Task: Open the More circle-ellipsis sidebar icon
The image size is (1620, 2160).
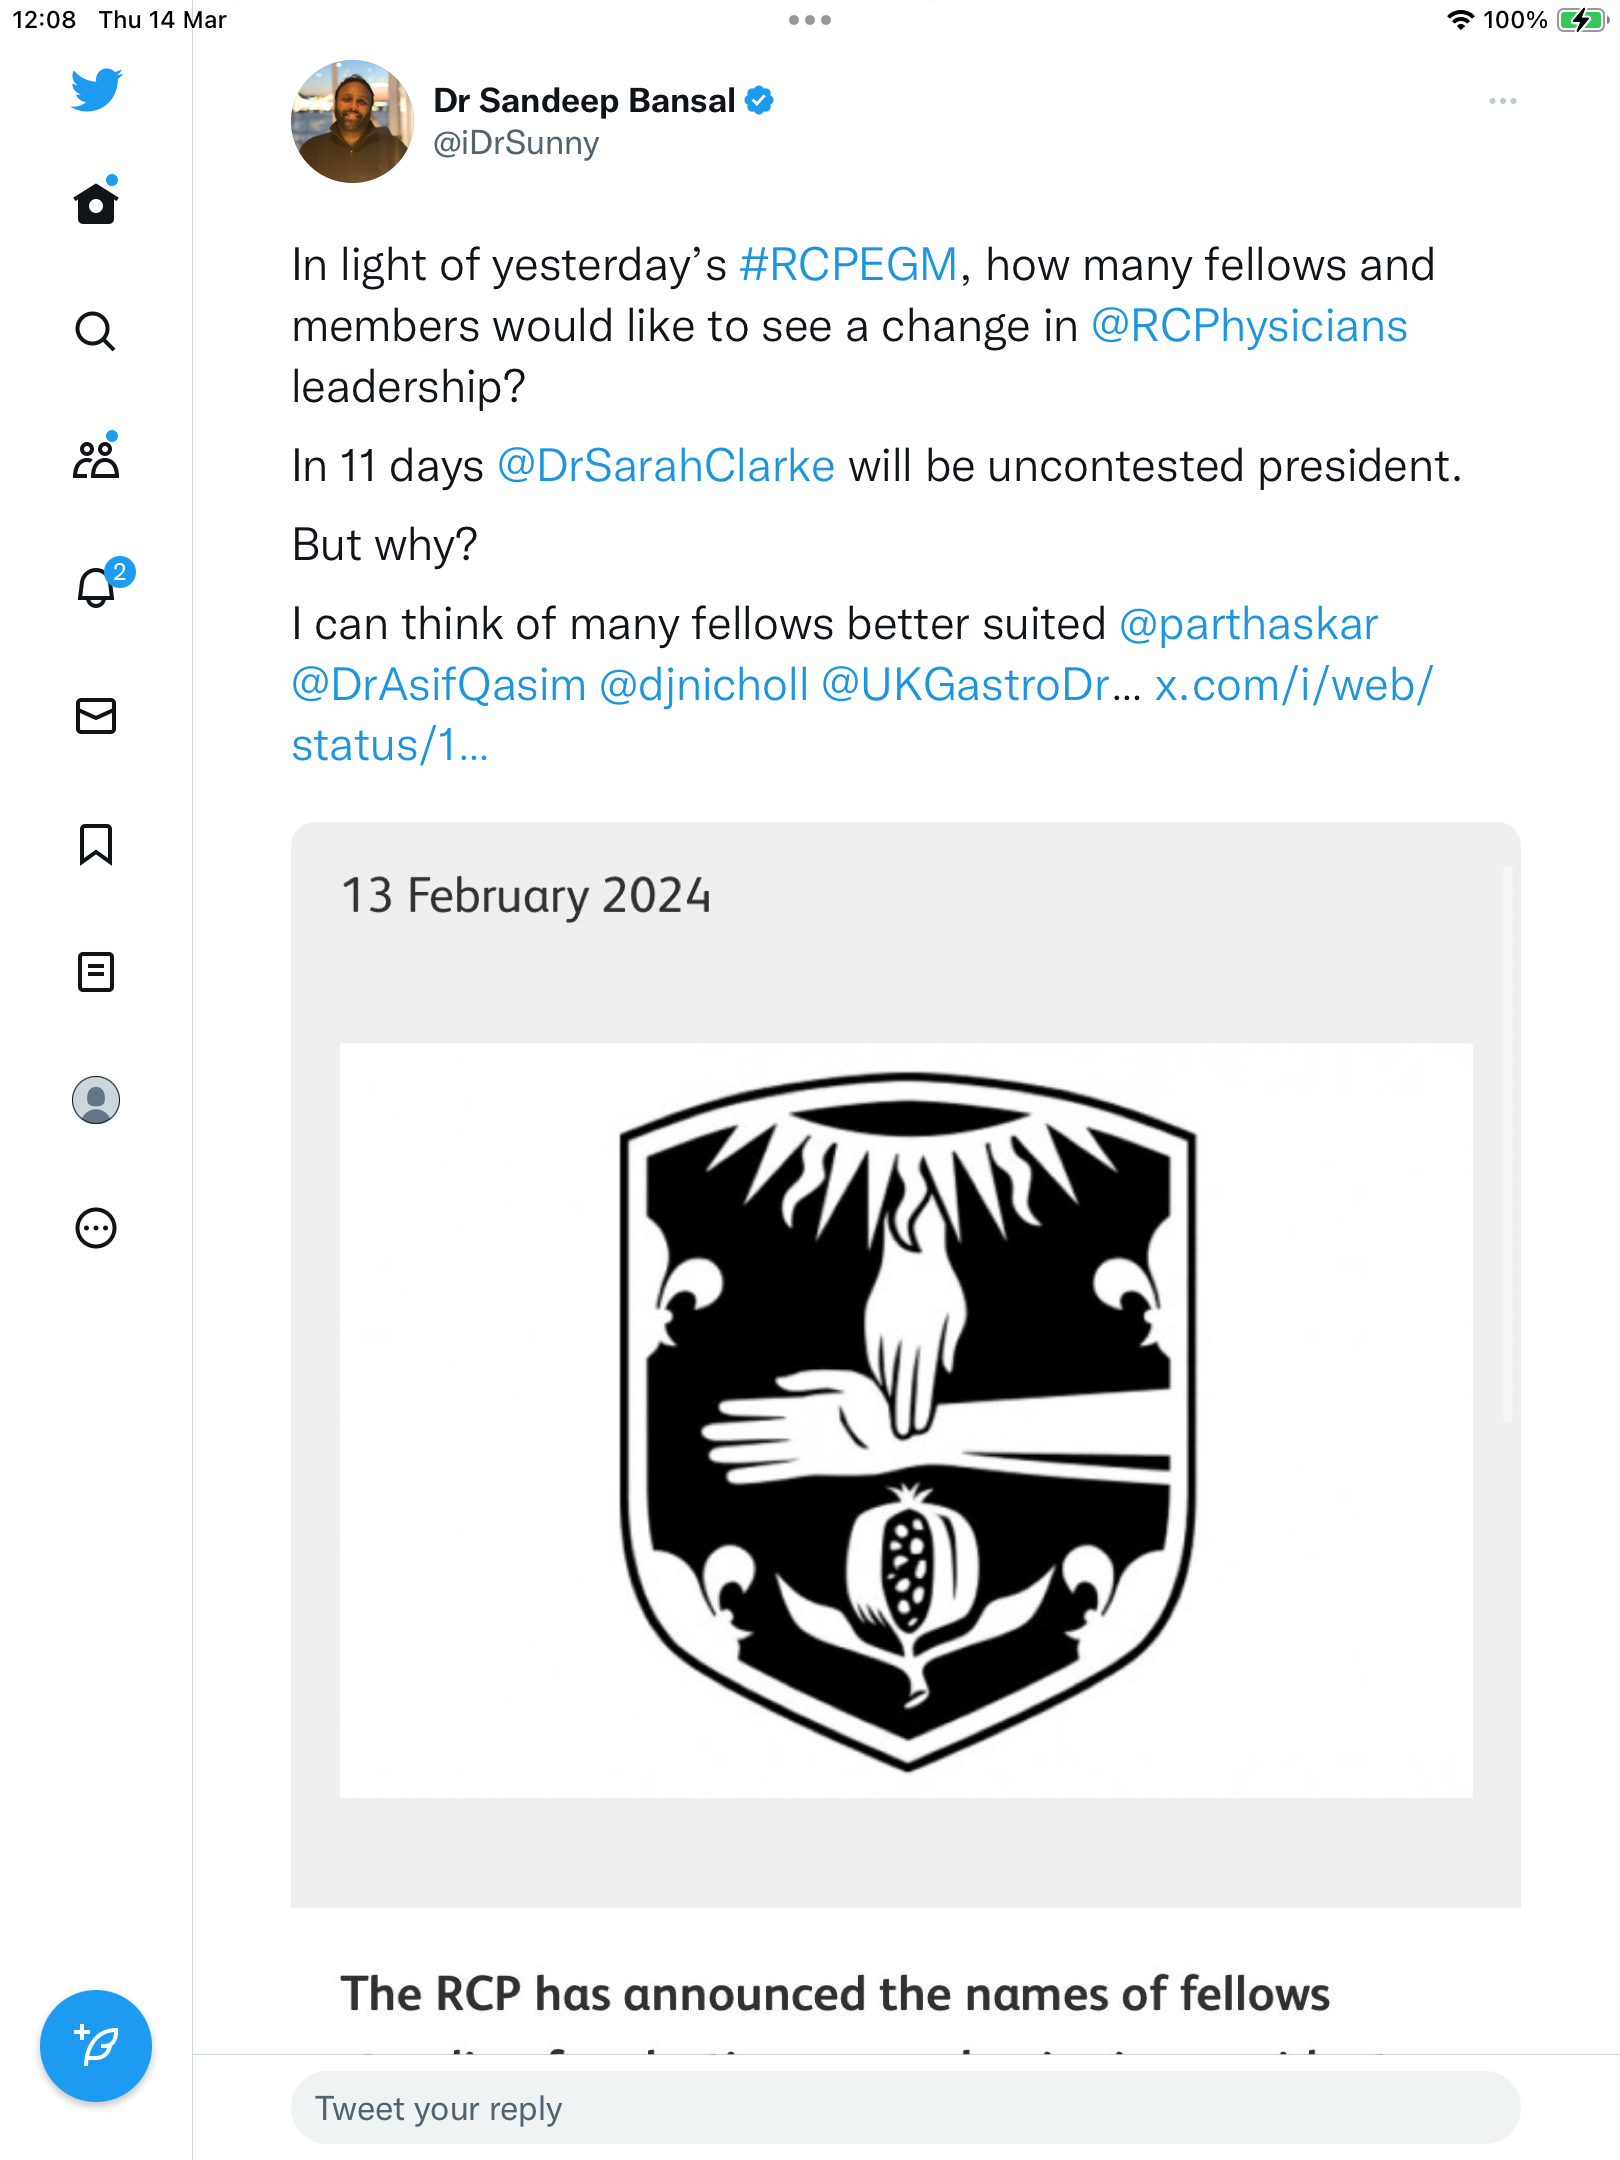Action: point(96,1228)
